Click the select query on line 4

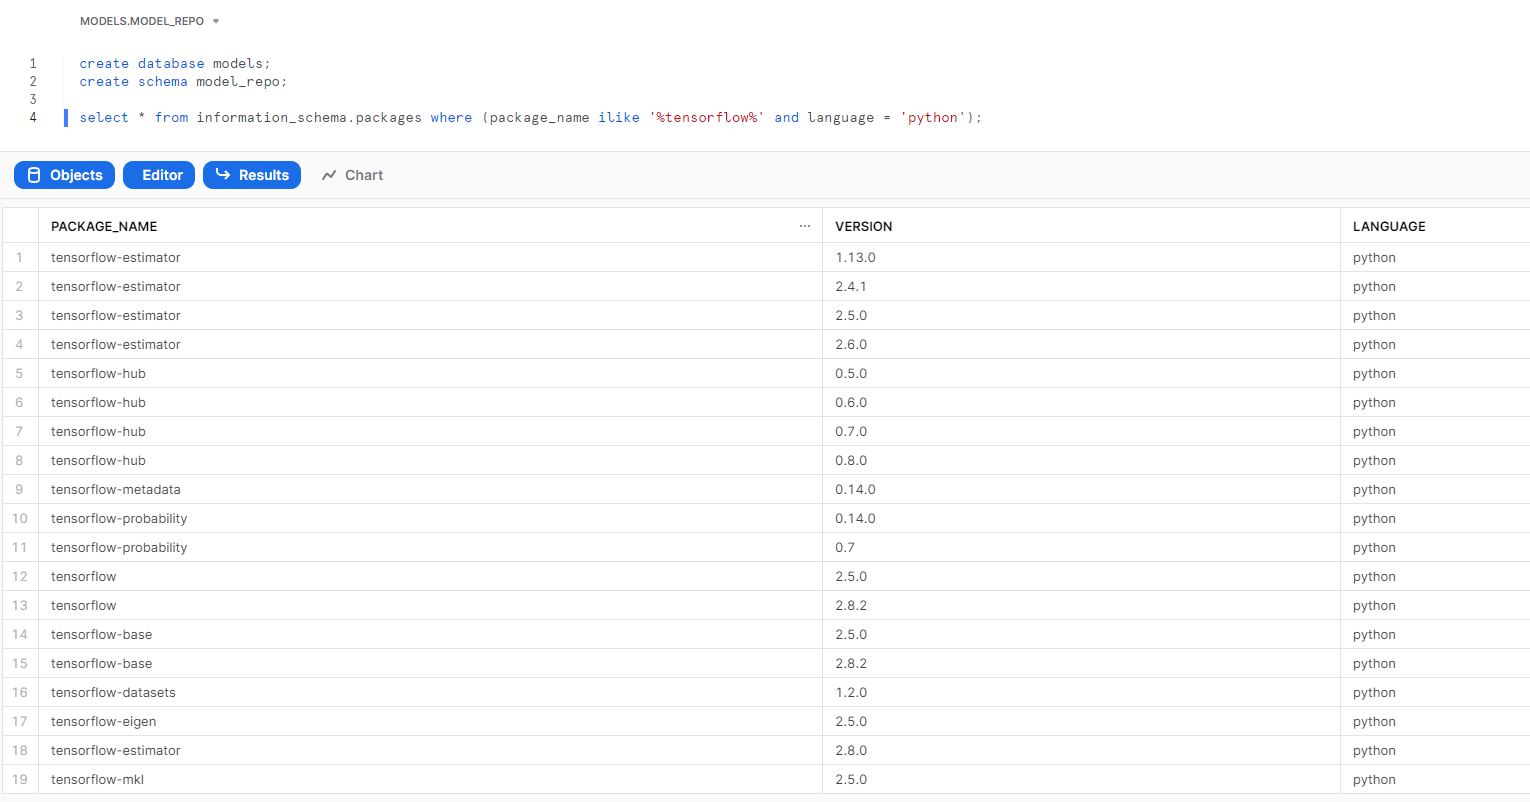click(x=531, y=117)
